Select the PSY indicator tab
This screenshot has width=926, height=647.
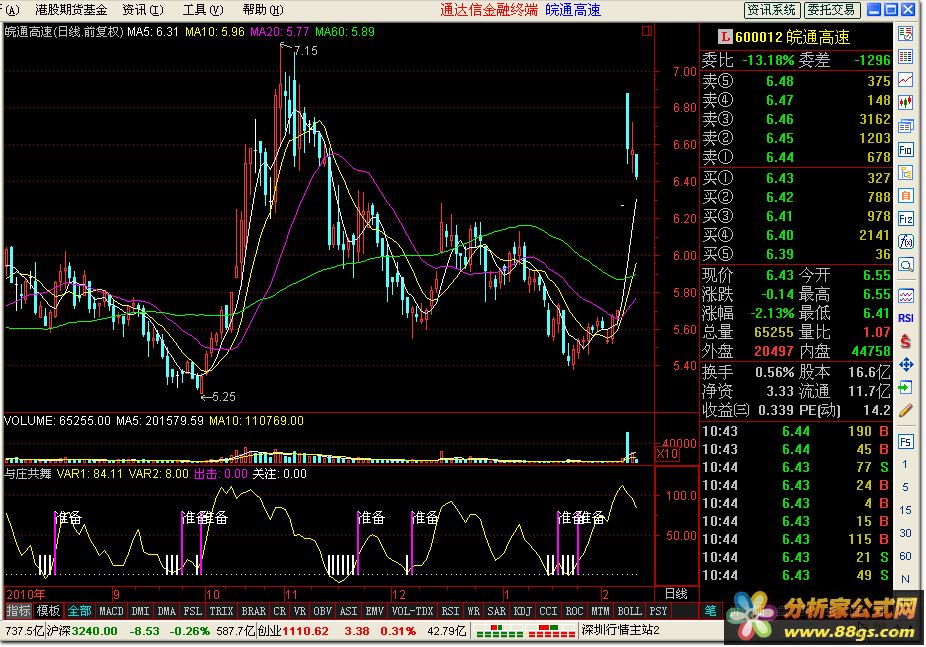658,611
